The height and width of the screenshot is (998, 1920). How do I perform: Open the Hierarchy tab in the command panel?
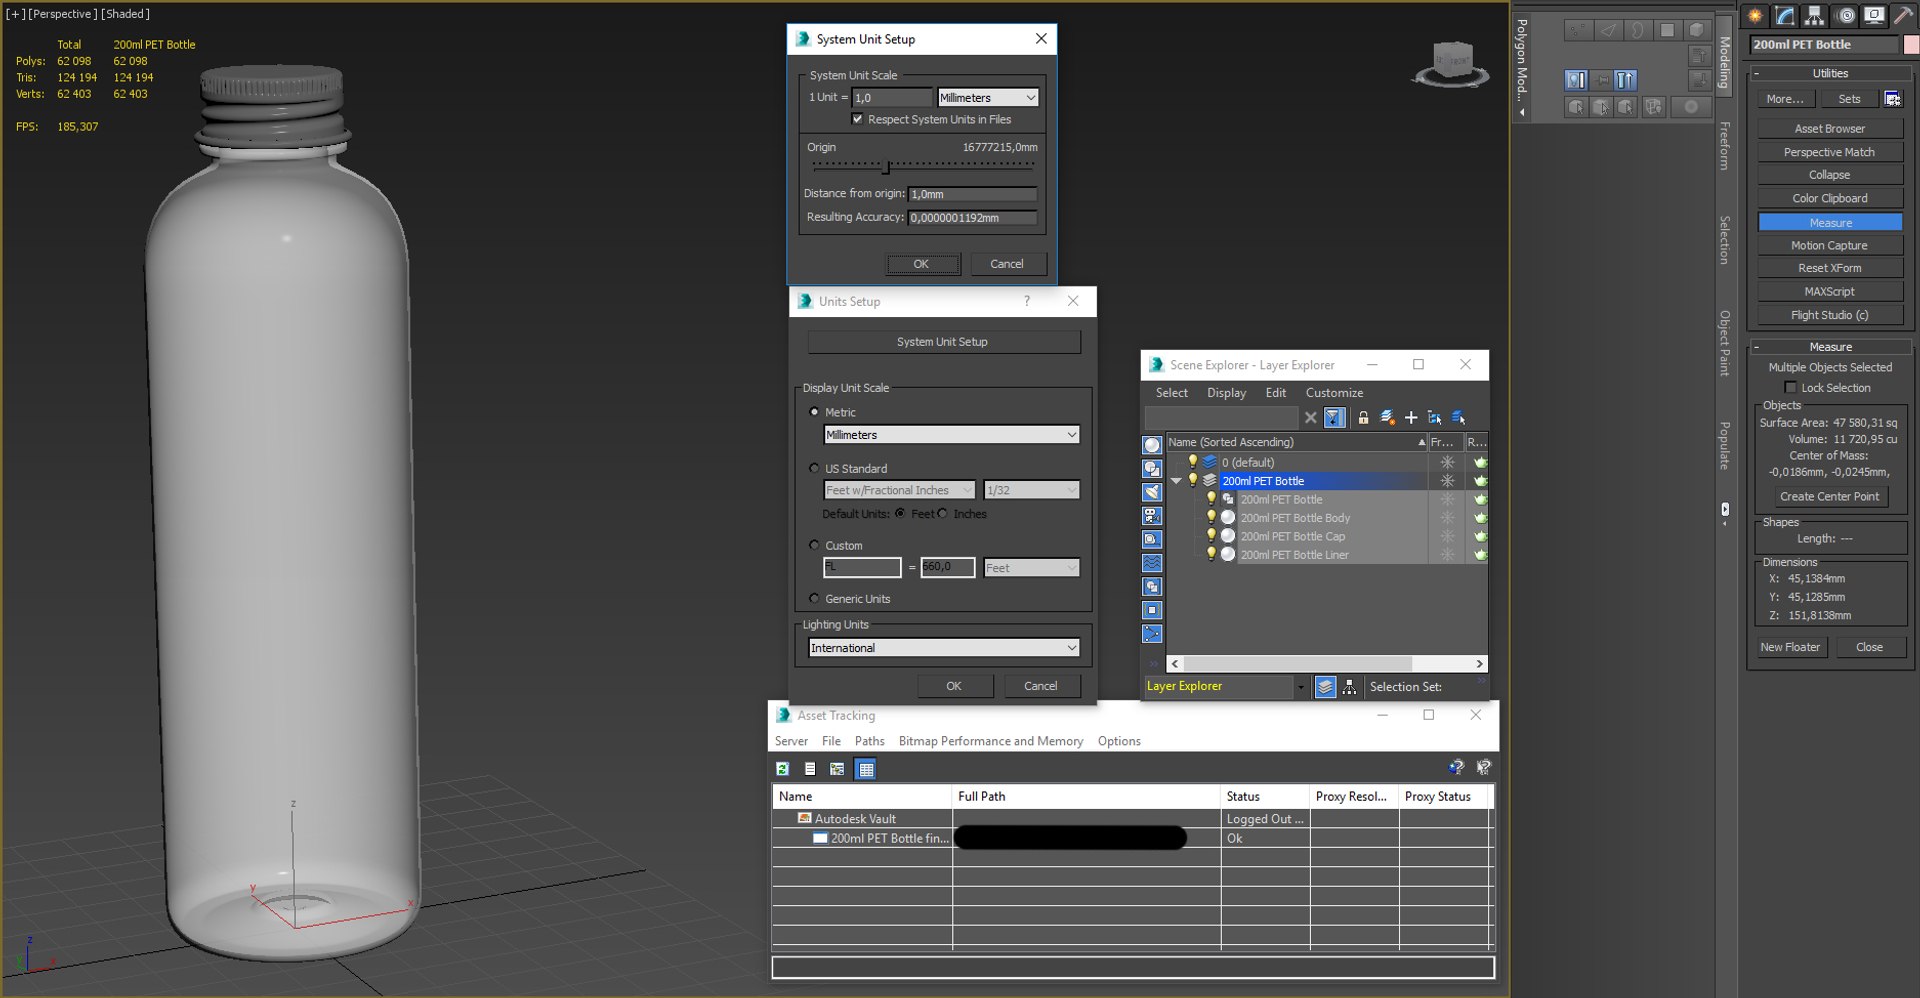point(1814,16)
